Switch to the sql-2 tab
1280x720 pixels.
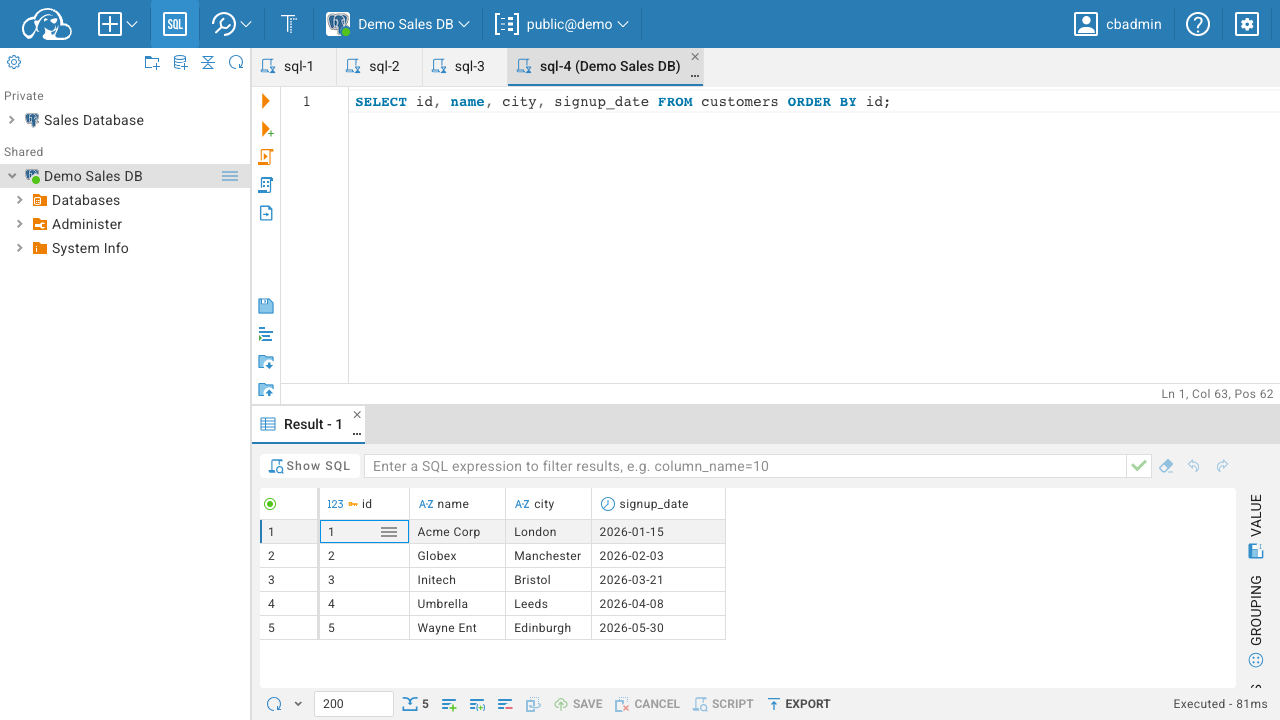[379, 67]
